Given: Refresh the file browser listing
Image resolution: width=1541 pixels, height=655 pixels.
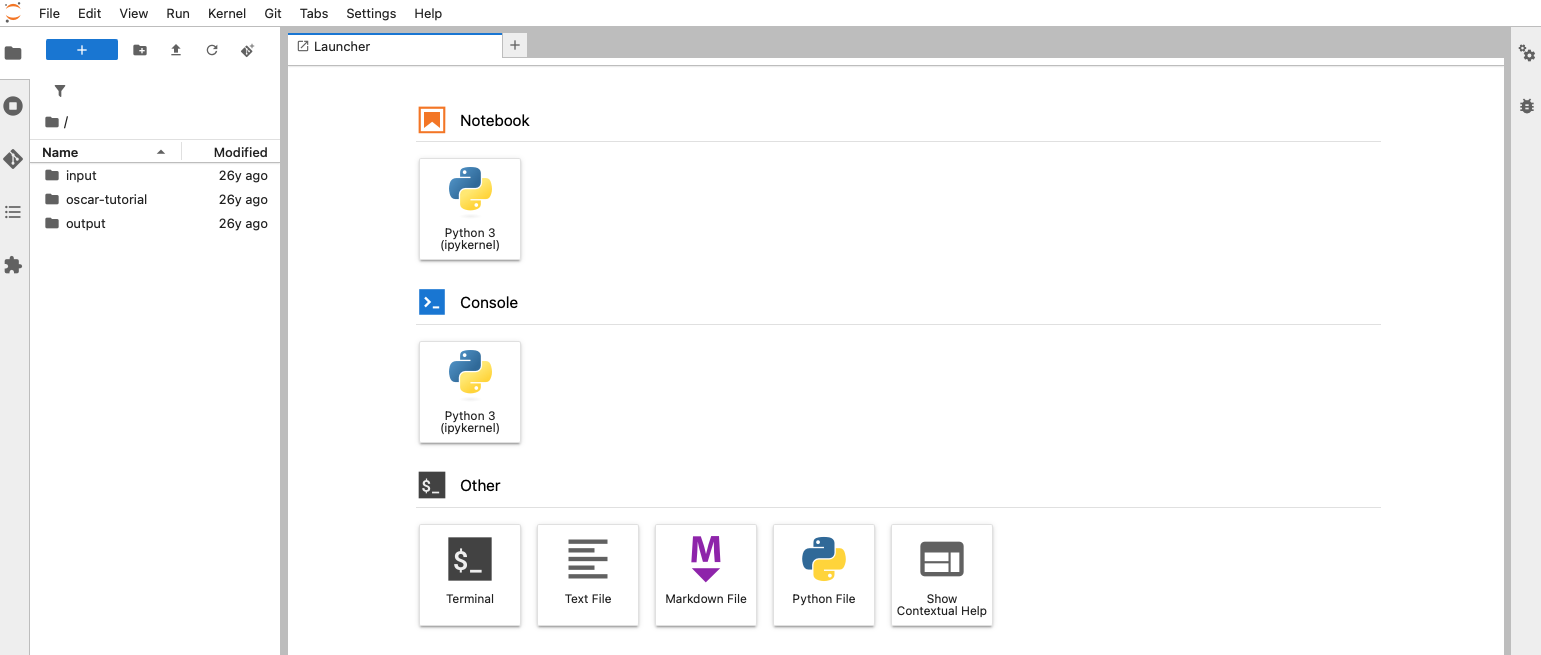Looking at the screenshot, I should [211, 49].
